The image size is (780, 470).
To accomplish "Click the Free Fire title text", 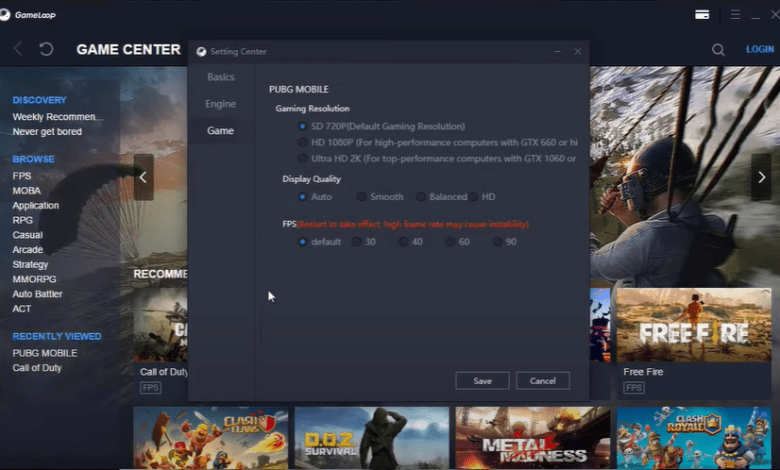I will coord(643,372).
